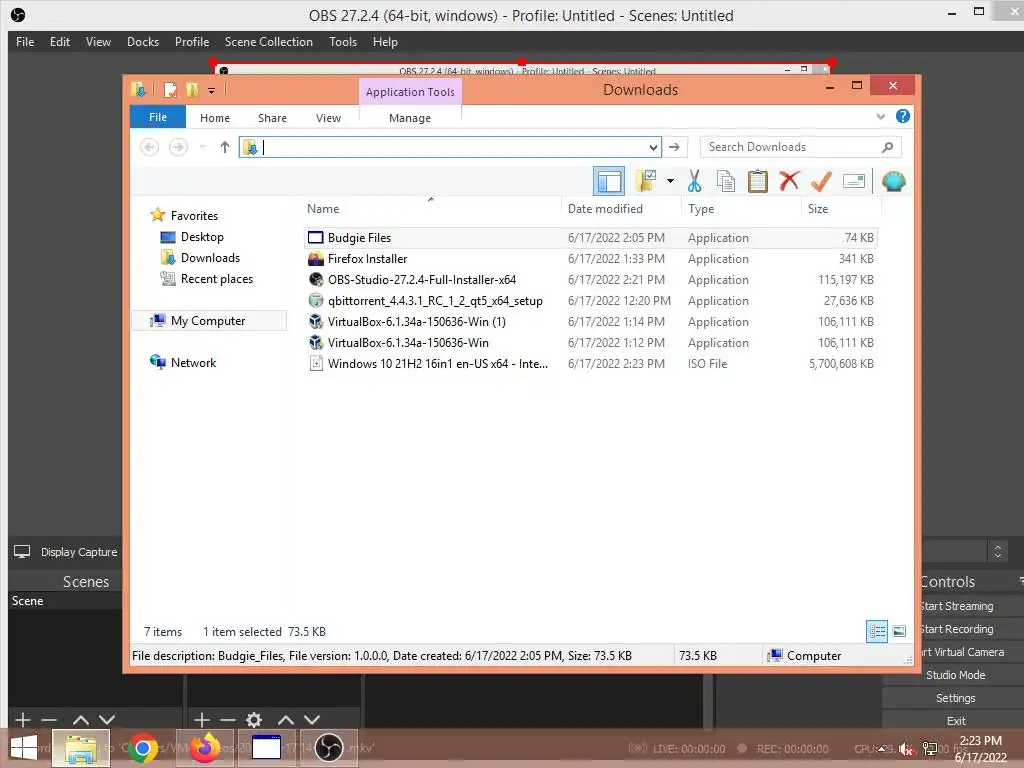The height and width of the screenshot is (768, 1024).
Task: Open Firefox from the taskbar
Action: pos(204,748)
